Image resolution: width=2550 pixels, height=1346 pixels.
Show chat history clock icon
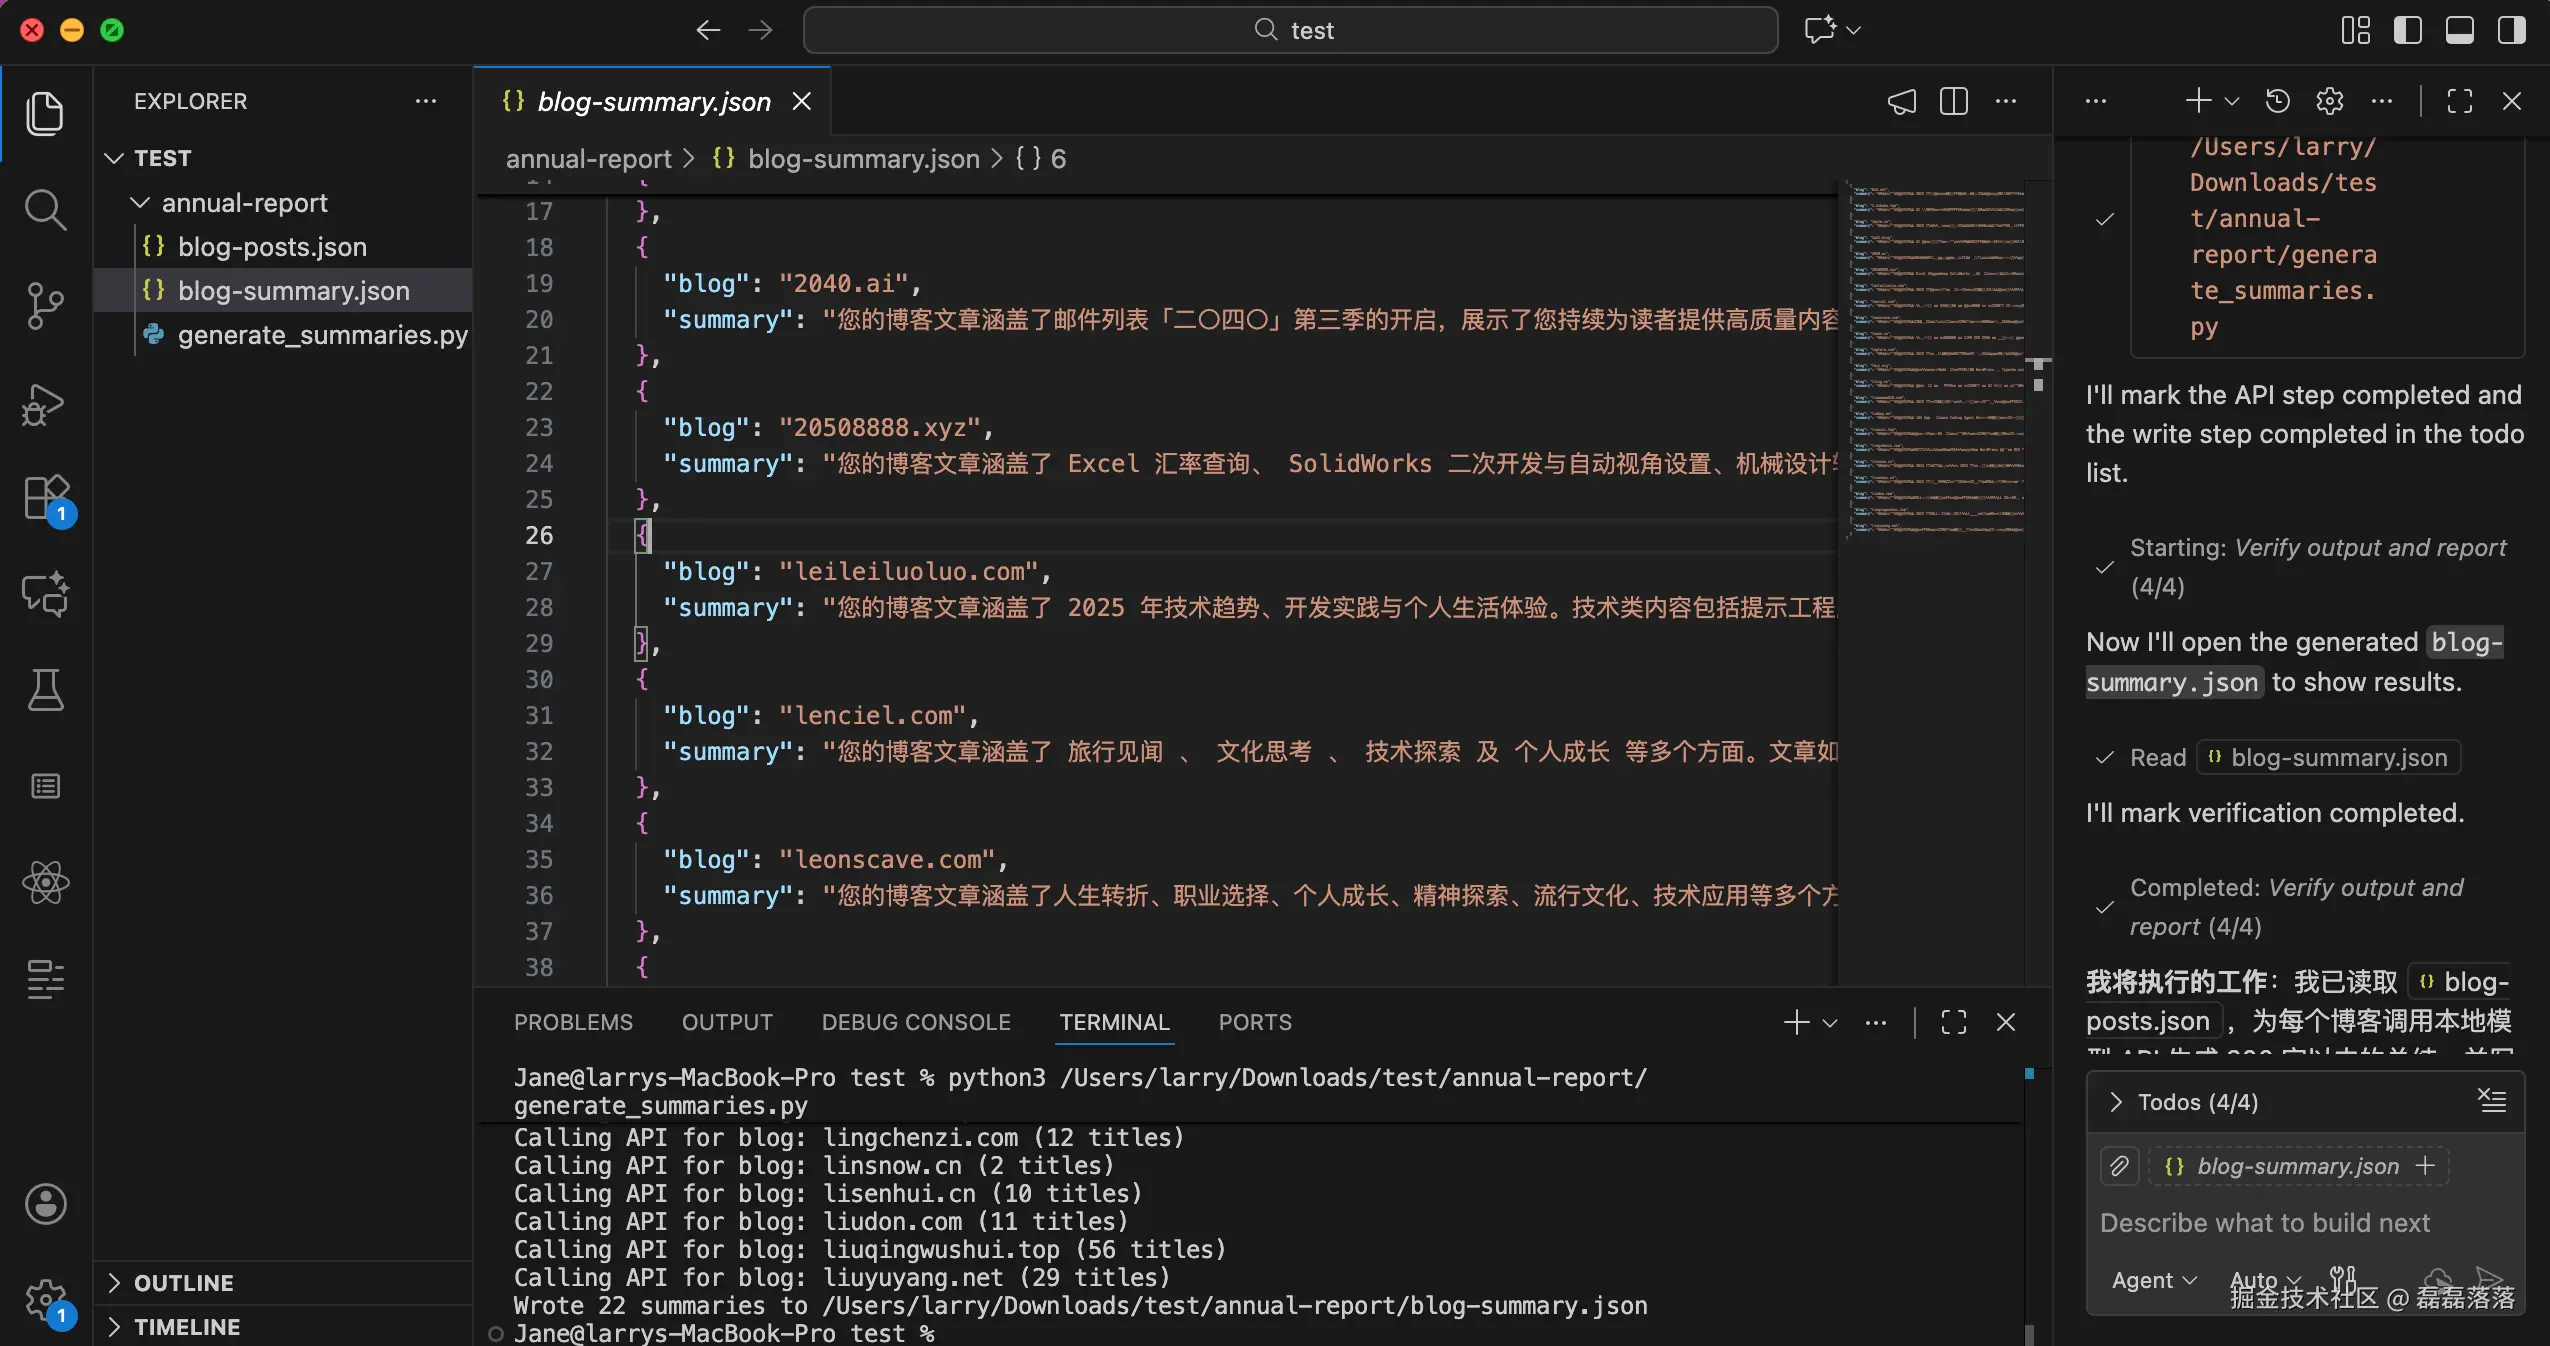pos(2277,101)
